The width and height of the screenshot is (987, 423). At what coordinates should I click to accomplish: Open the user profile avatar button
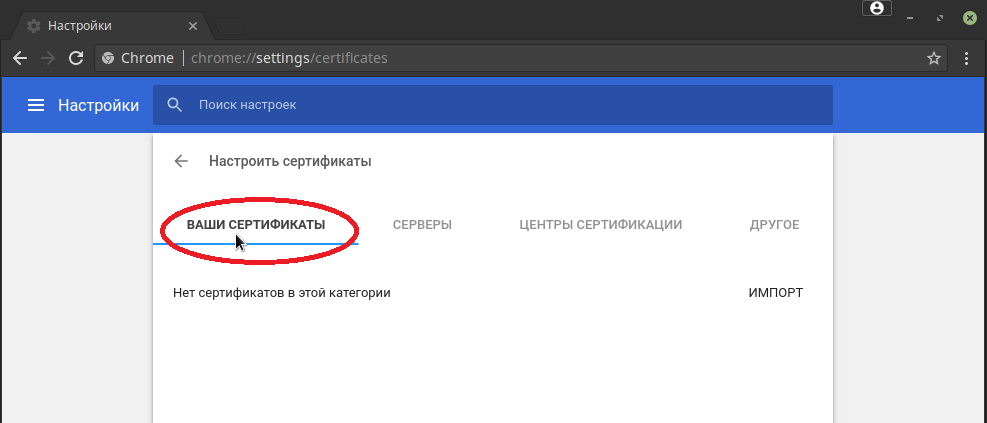876,9
